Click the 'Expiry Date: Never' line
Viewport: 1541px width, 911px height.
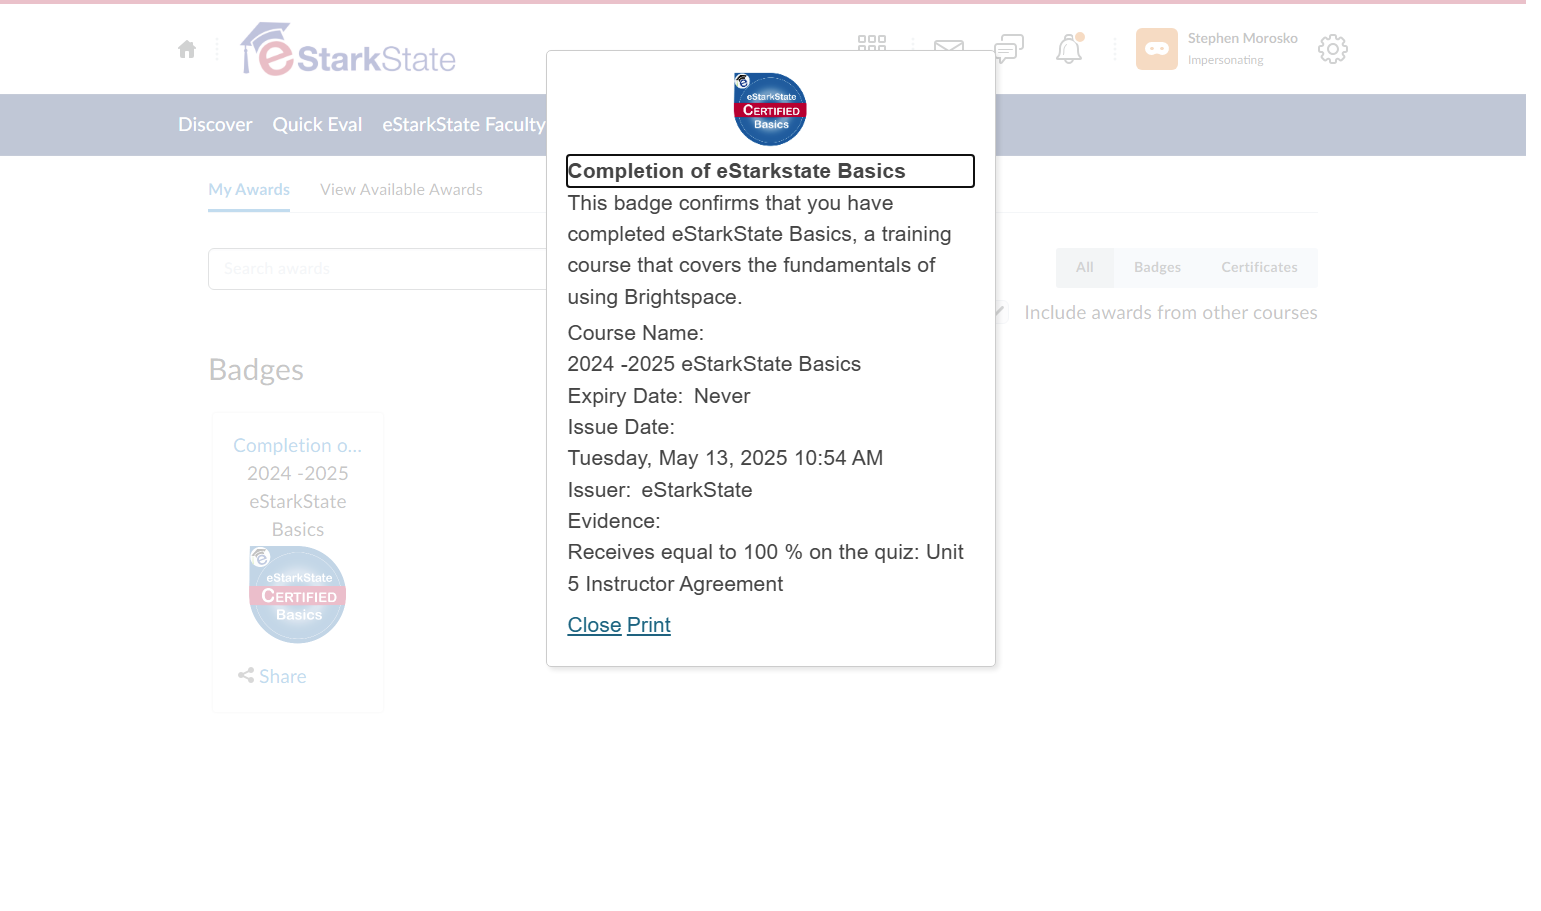click(x=659, y=396)
